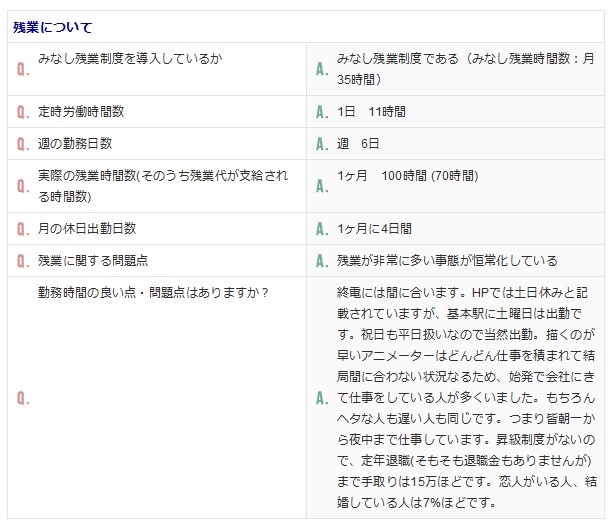Click the 1ヶ月 100時間 (70時間) answer
The height and width of the screenshot is (528, 615).
coord(408,176)
